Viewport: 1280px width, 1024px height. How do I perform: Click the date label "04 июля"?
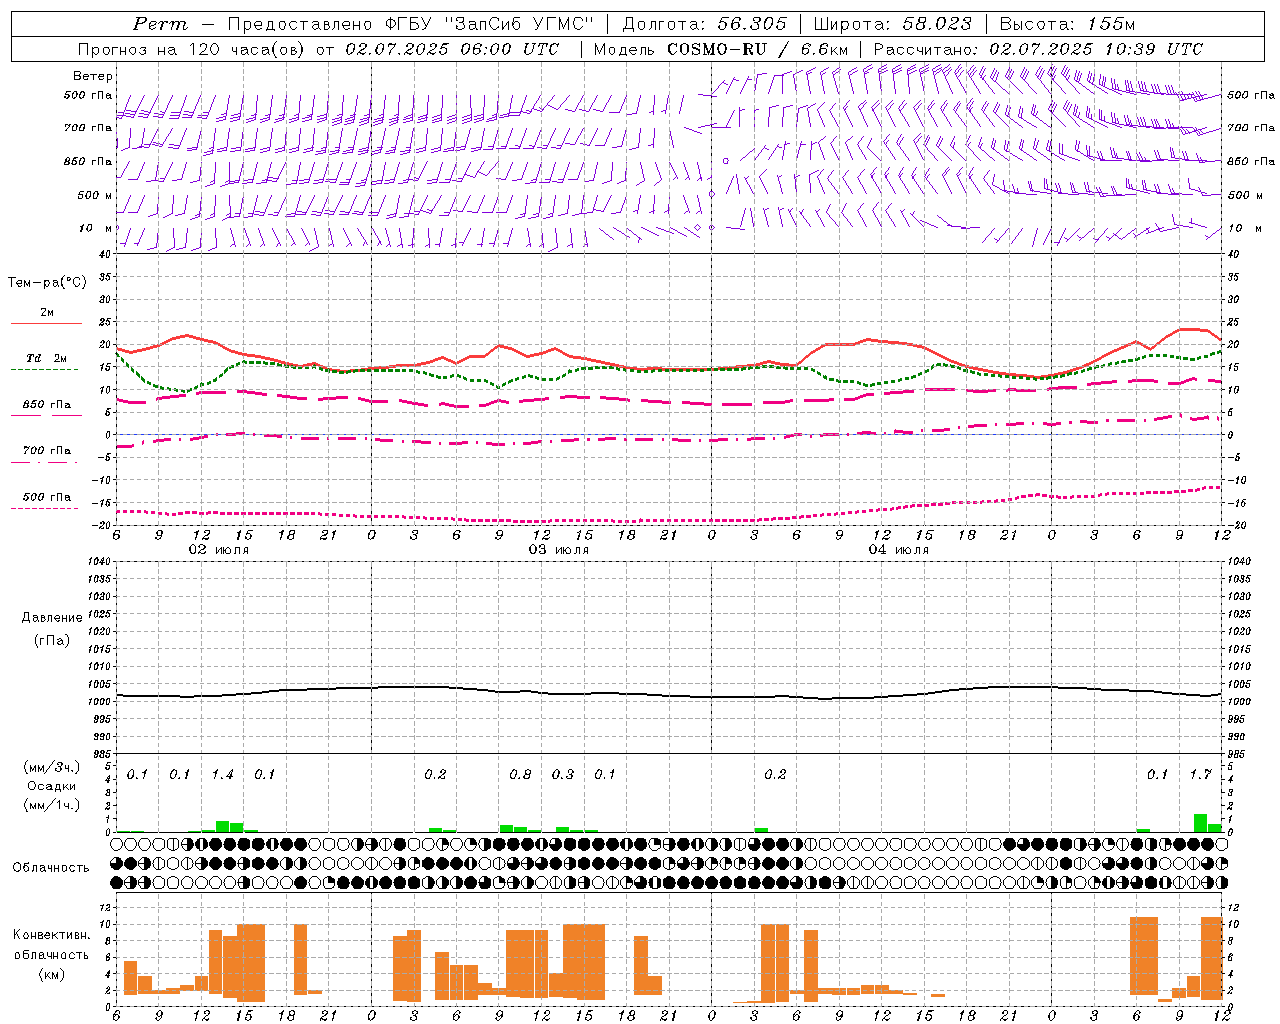pyautogui.click(x=899, y=550)
